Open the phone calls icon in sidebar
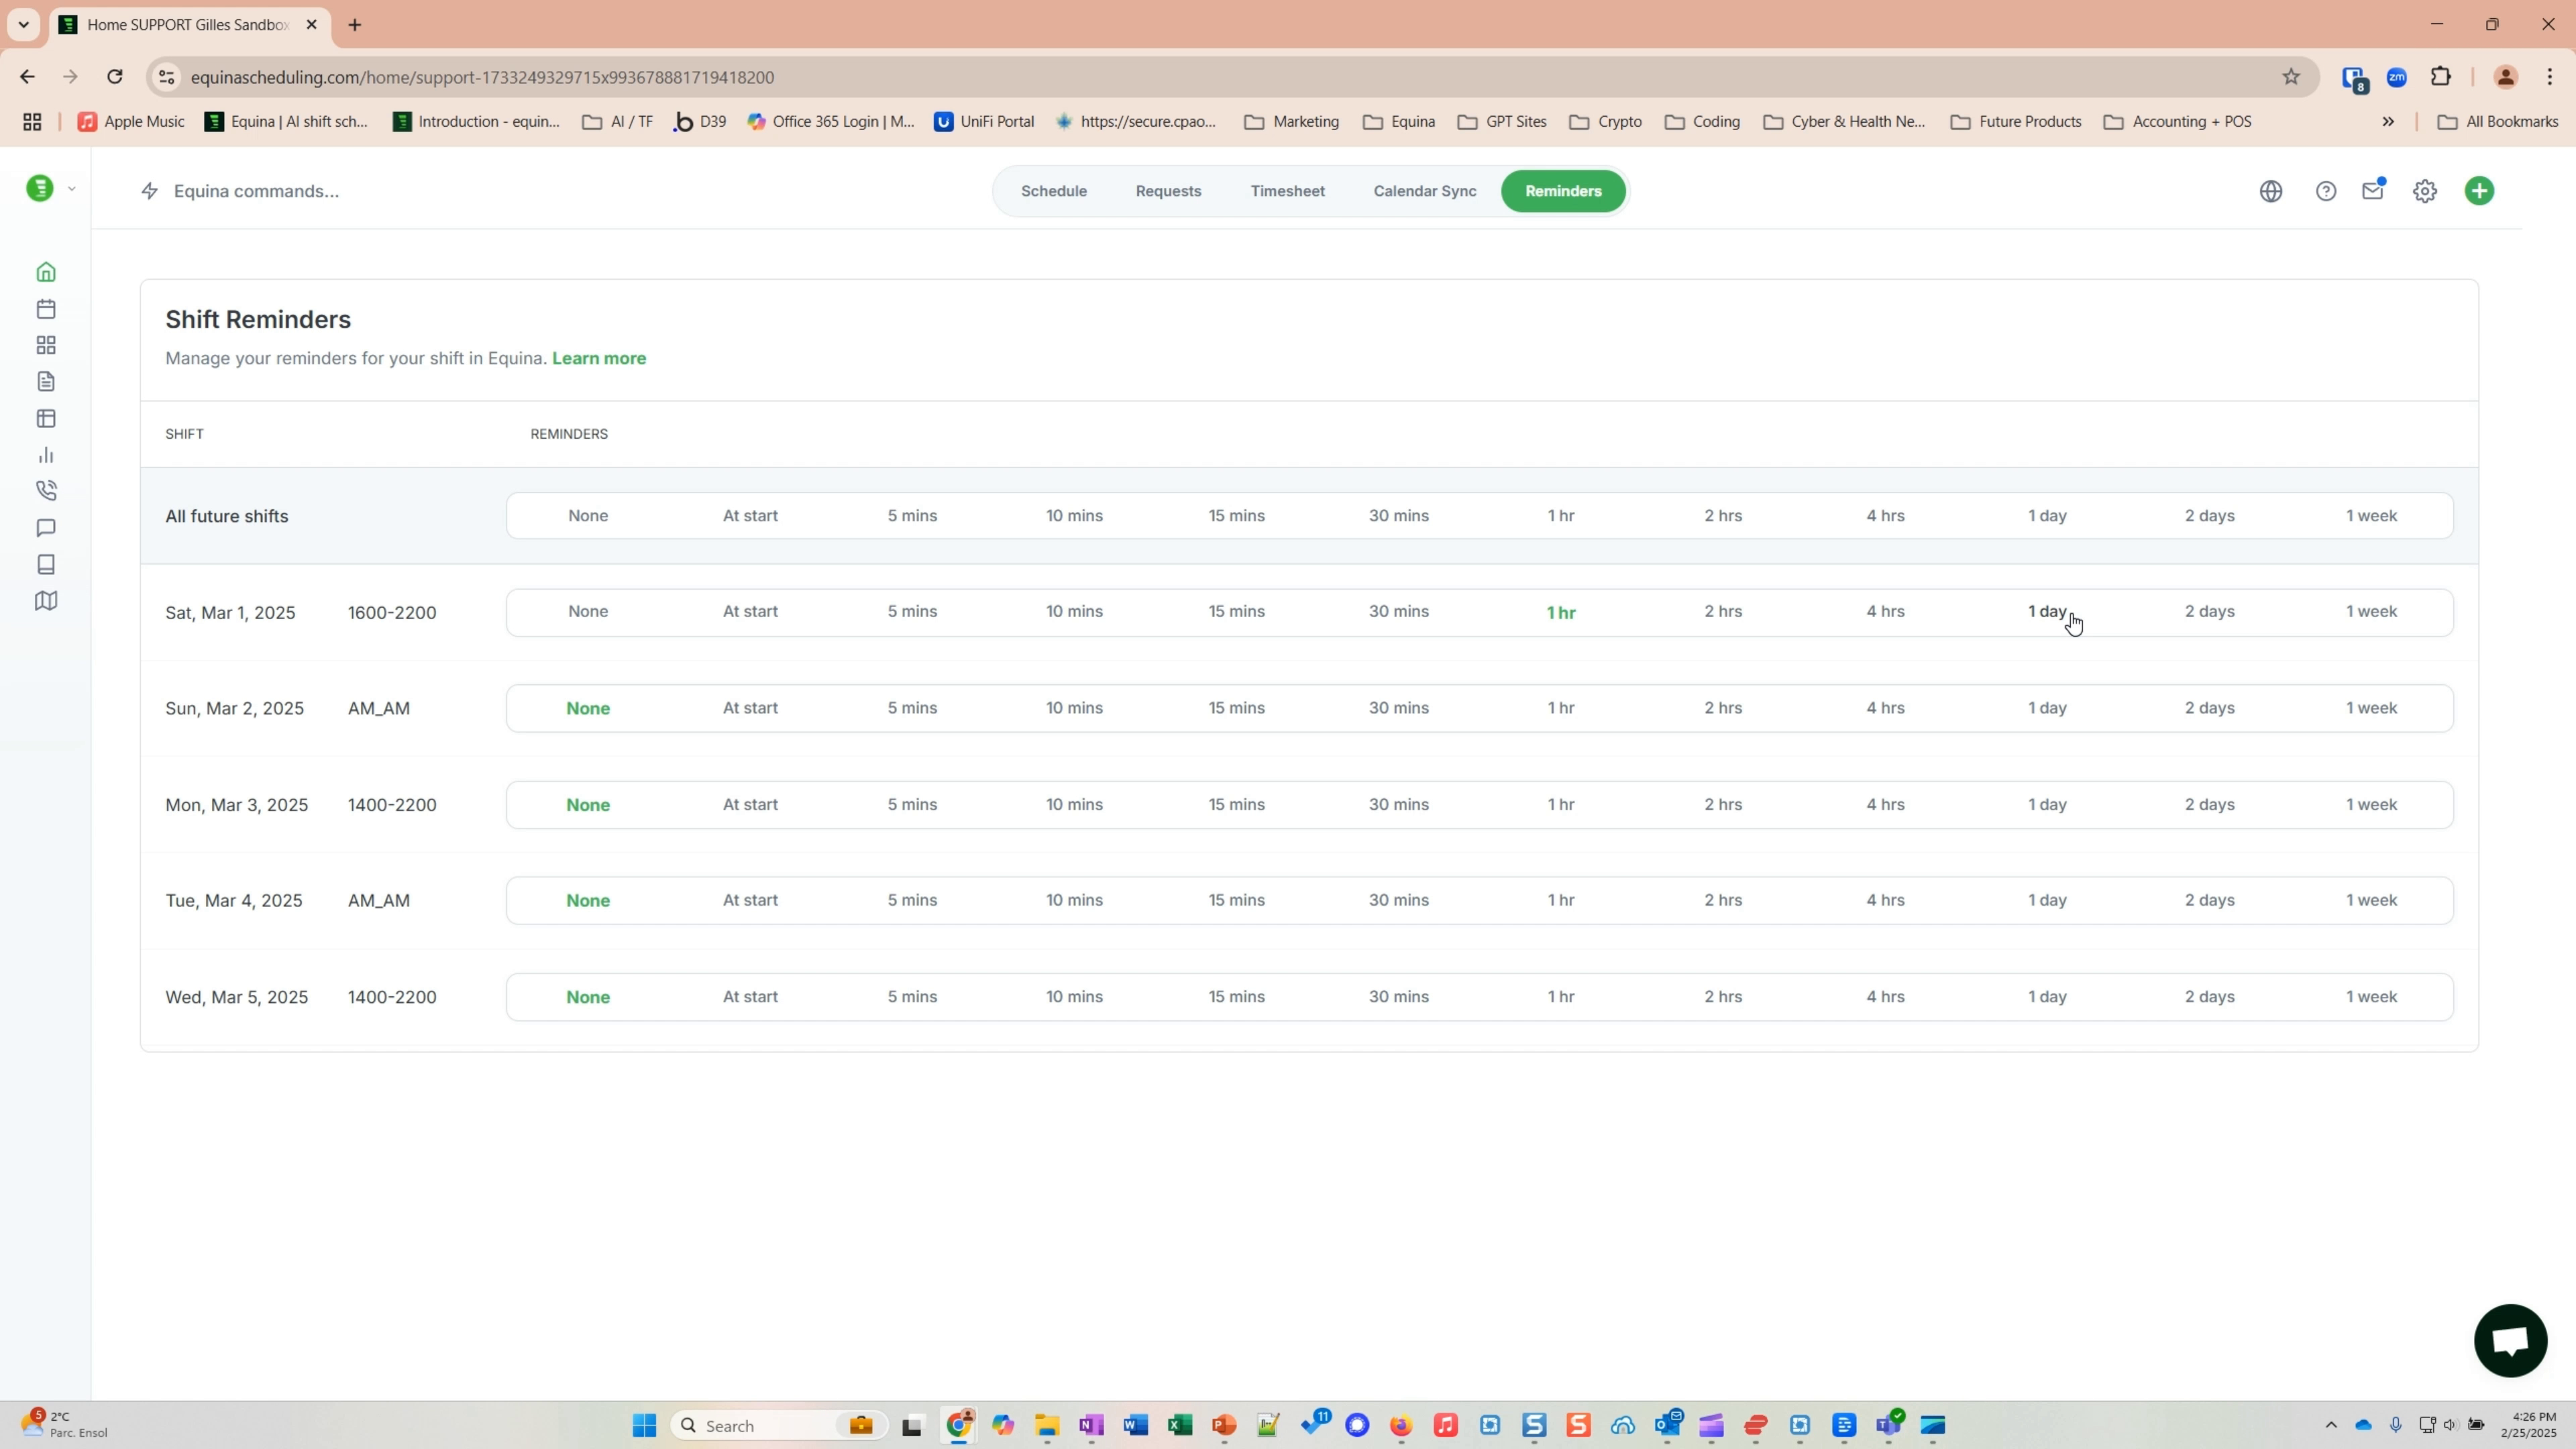Screen dimensions: 2576x1449 point(46,490)
